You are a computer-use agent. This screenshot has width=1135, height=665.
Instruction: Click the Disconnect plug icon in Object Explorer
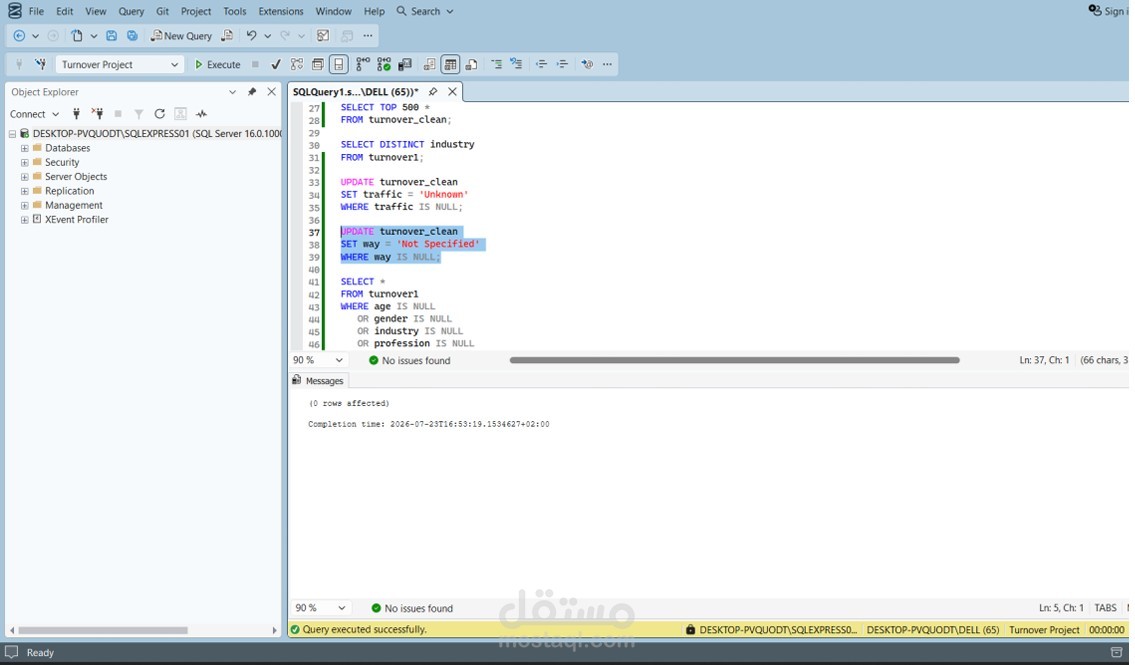(x=97, y=114)
